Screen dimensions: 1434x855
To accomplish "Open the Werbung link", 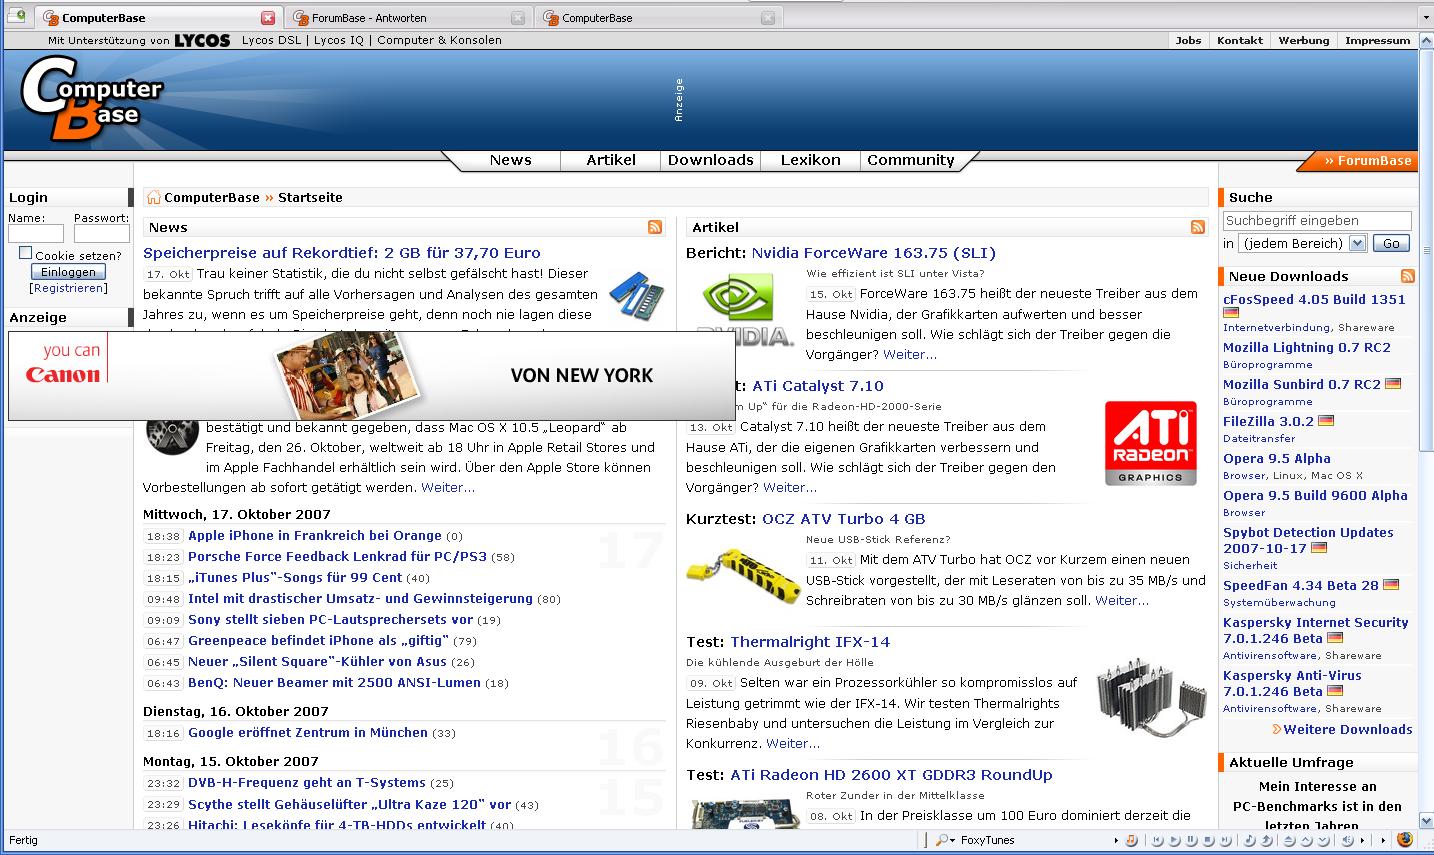I will pyautogui.click(x=1303, y=41).
